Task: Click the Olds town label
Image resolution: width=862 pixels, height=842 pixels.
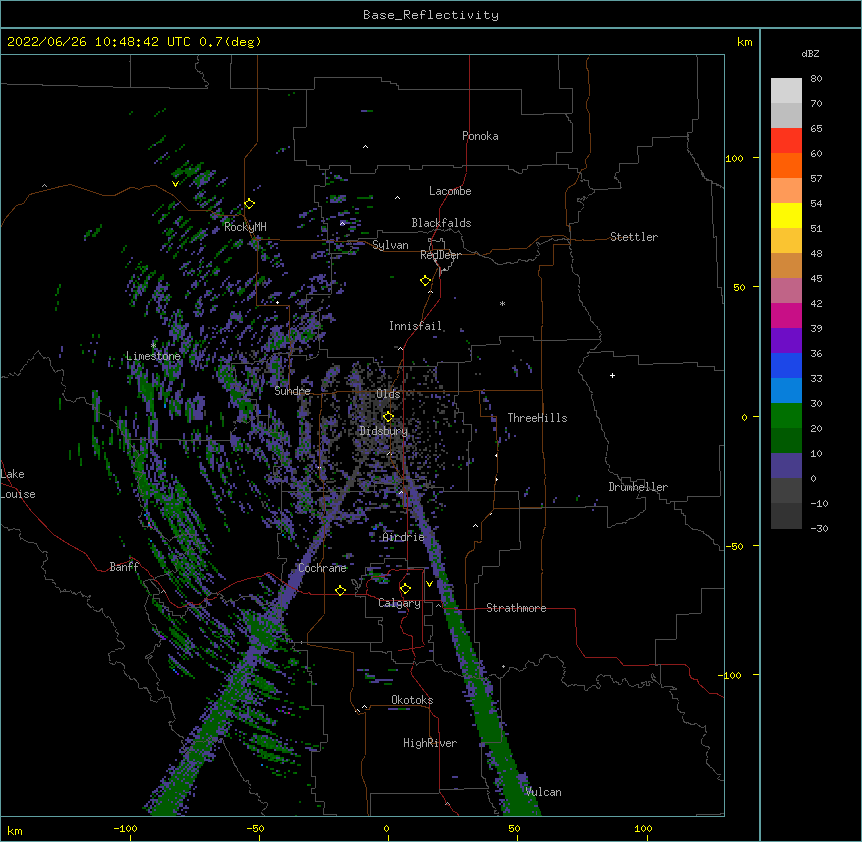Action: (x=388, y=394)
